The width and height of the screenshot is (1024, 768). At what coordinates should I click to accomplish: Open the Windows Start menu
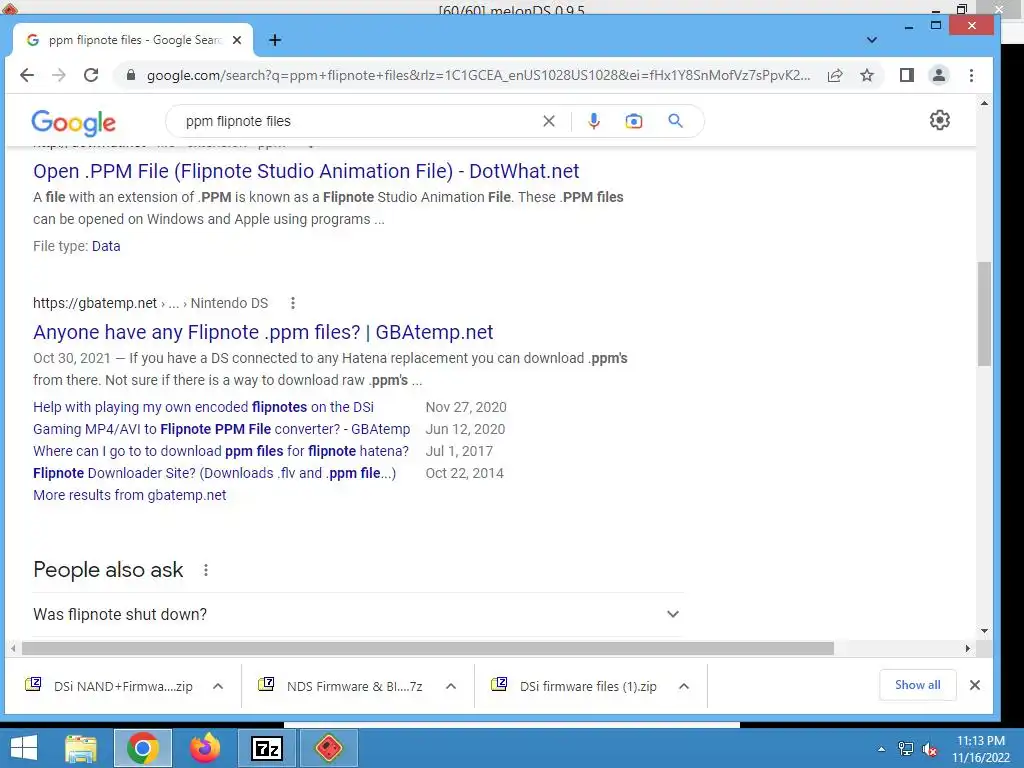(x=24, y=748)
